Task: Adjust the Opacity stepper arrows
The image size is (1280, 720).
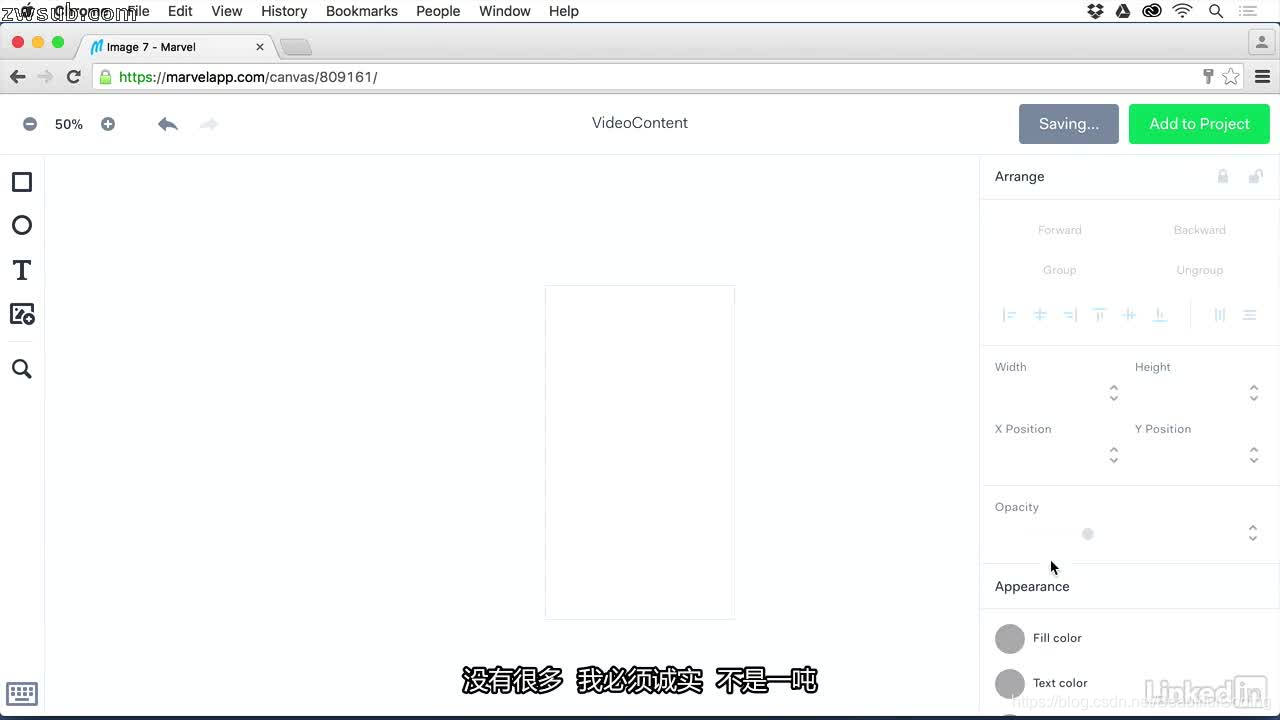Action: [1253, 533]
